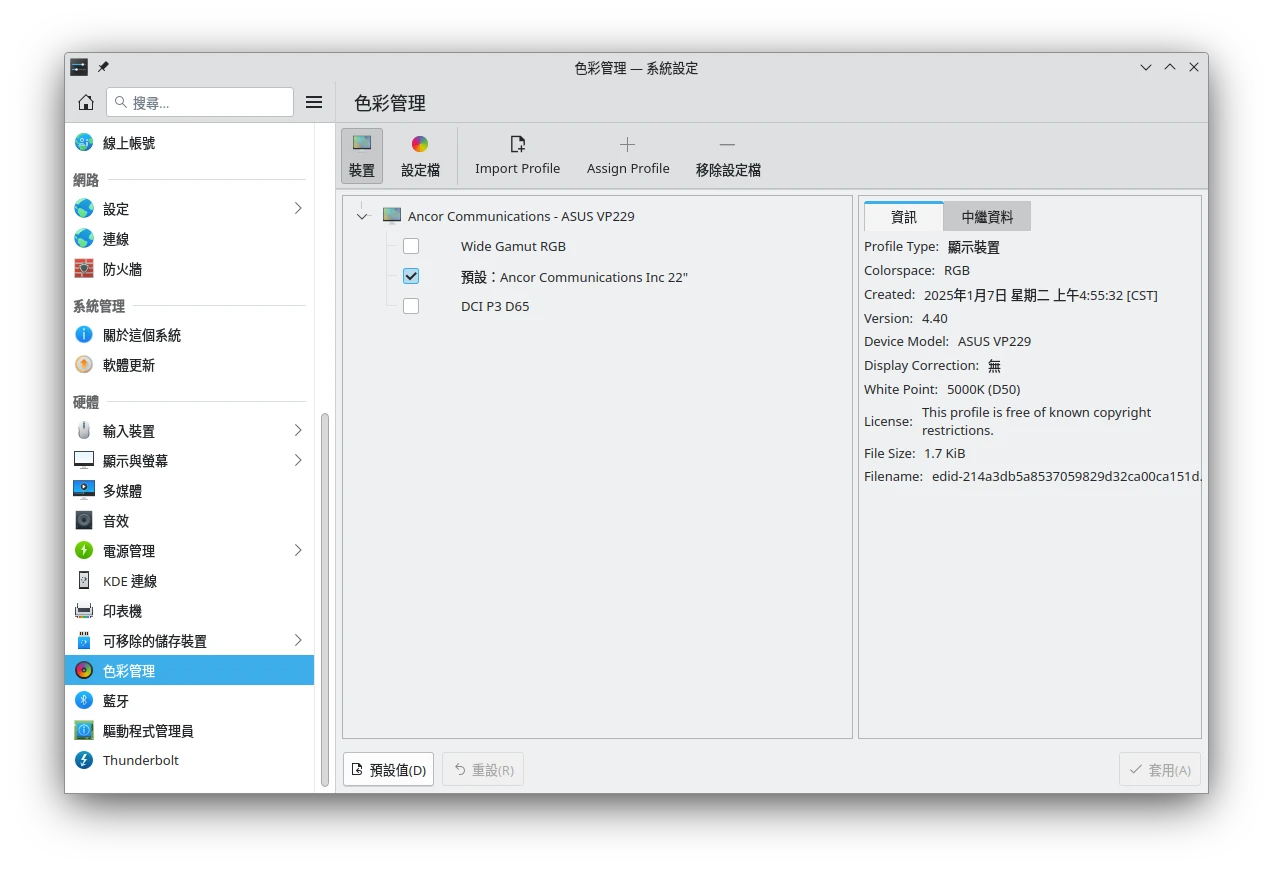
Task: Click the 預設值(D) defaults button
Action: [x=388, y=770]
